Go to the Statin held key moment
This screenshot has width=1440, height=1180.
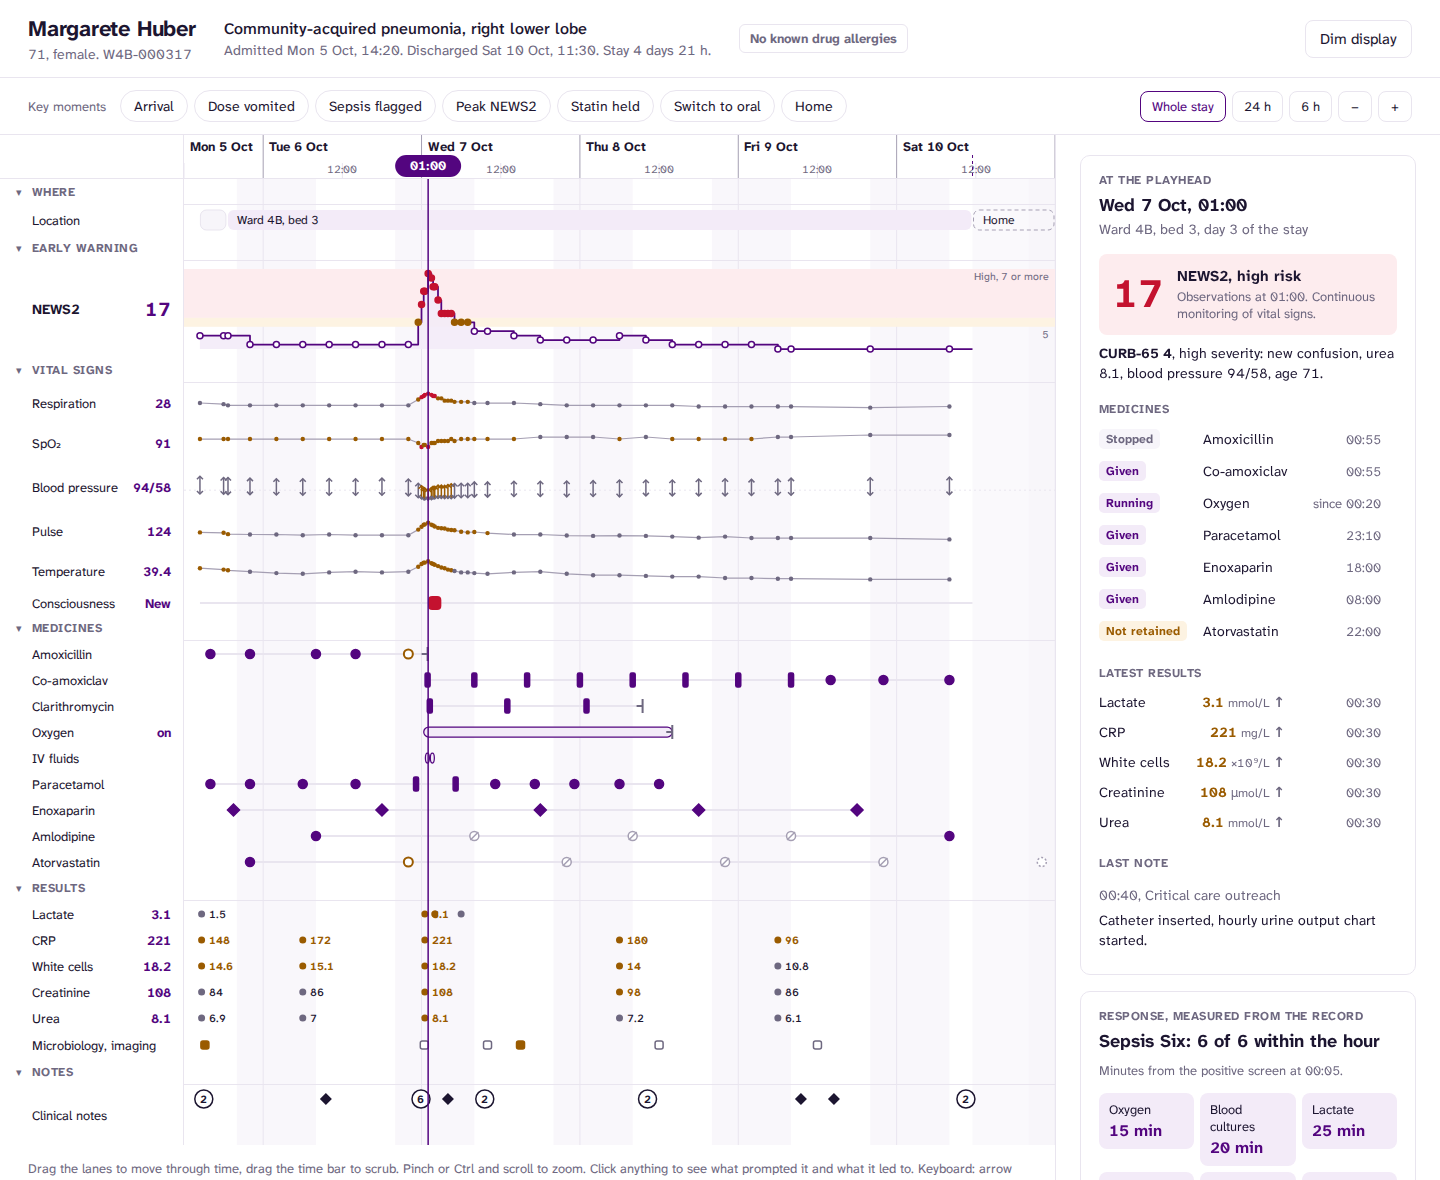click(x=605, y=107)
